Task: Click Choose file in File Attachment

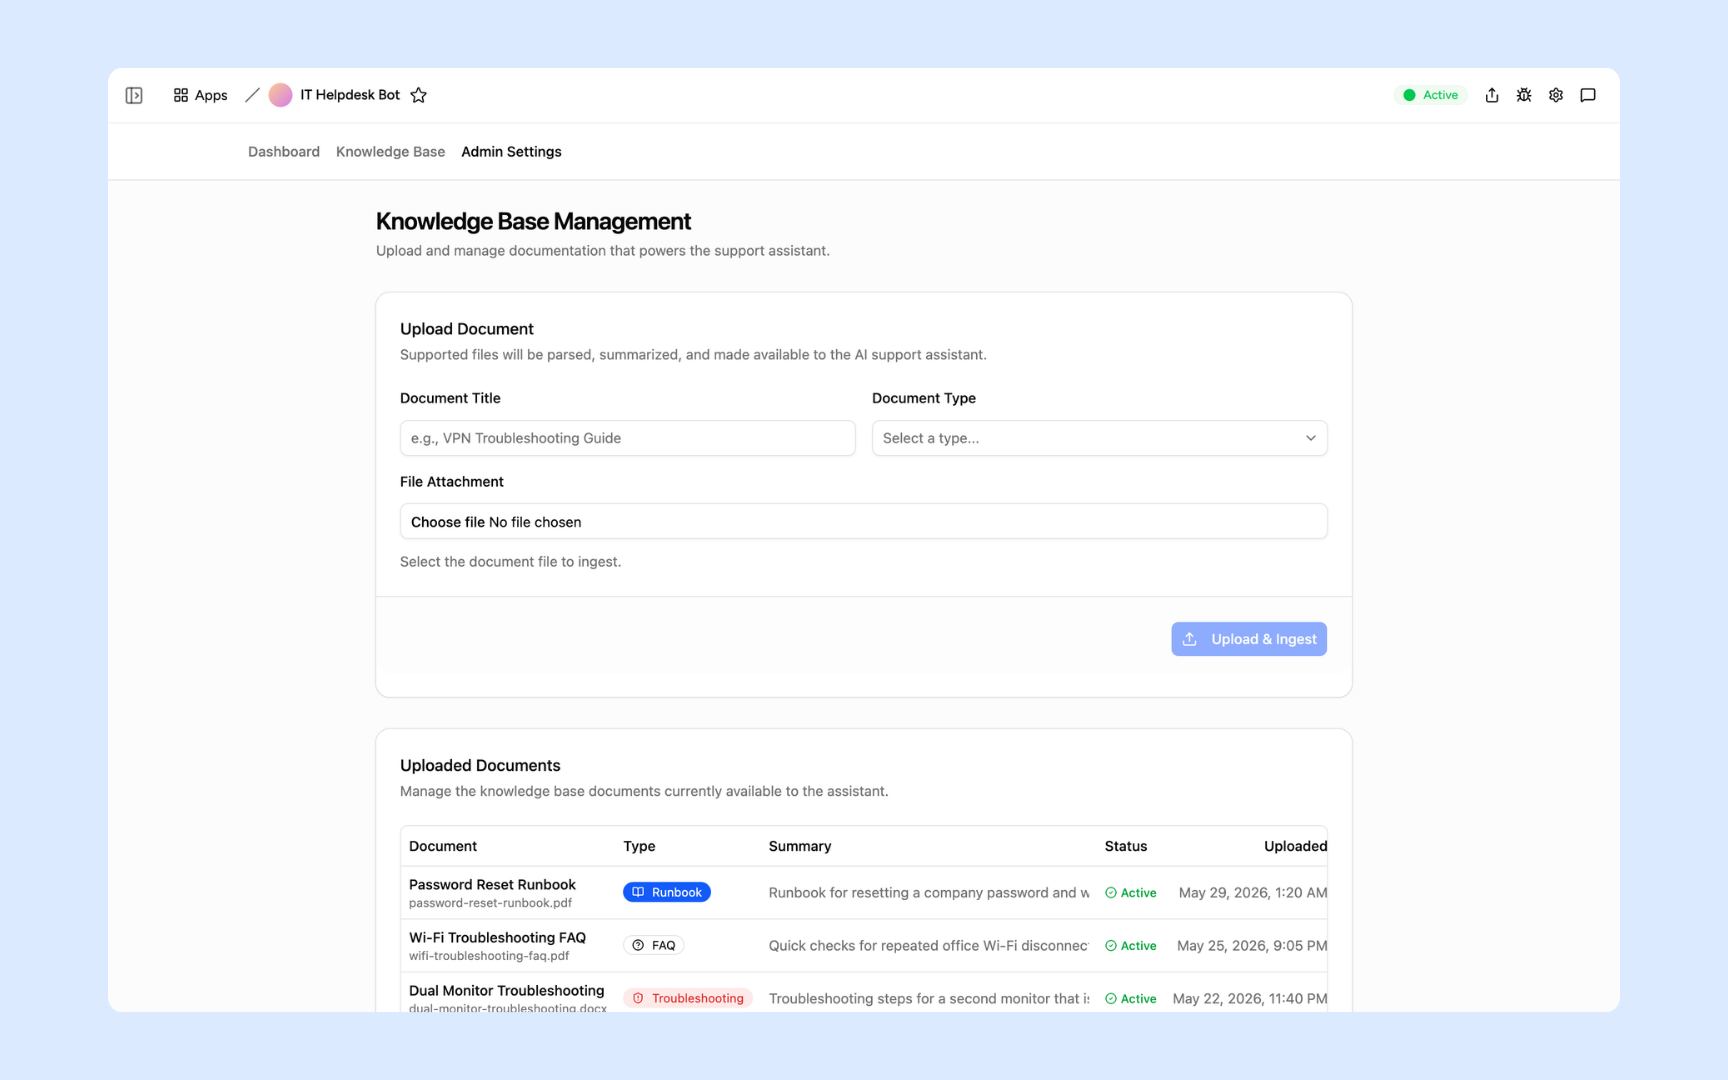Action: click(x=448, y=522)
